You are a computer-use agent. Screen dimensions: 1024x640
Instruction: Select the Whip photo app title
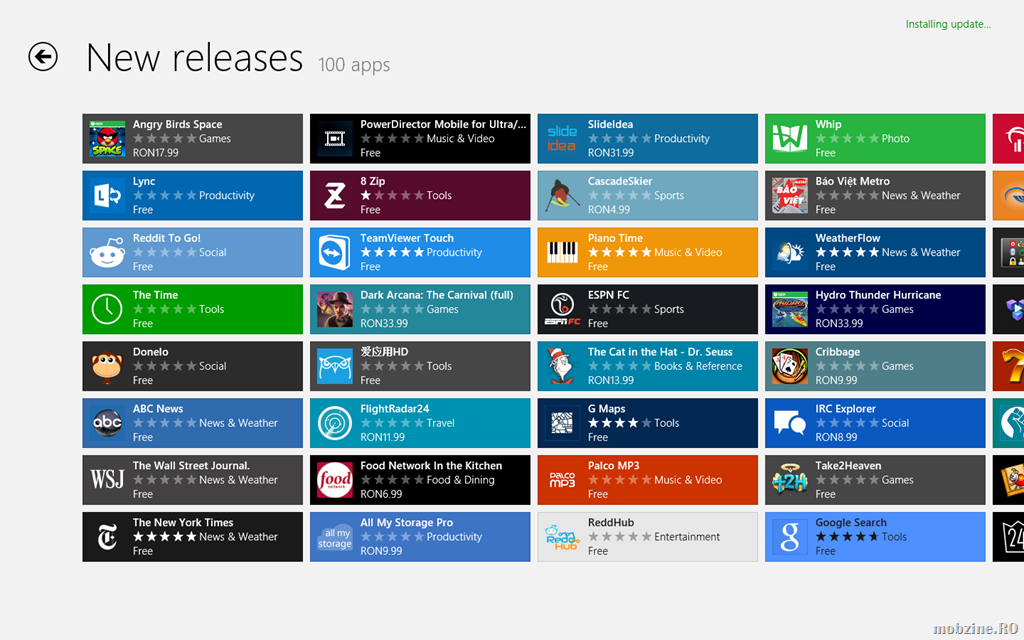(x=828, y=124)
